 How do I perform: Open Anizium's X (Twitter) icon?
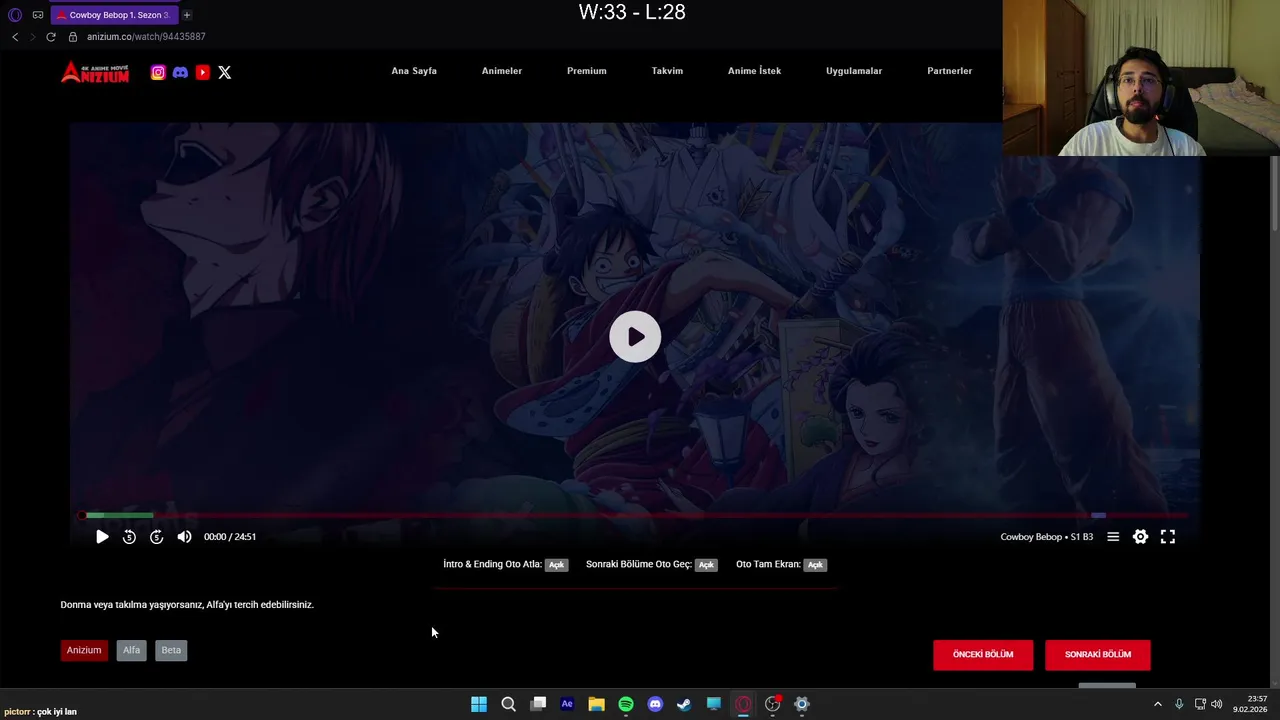pos(225,72)
